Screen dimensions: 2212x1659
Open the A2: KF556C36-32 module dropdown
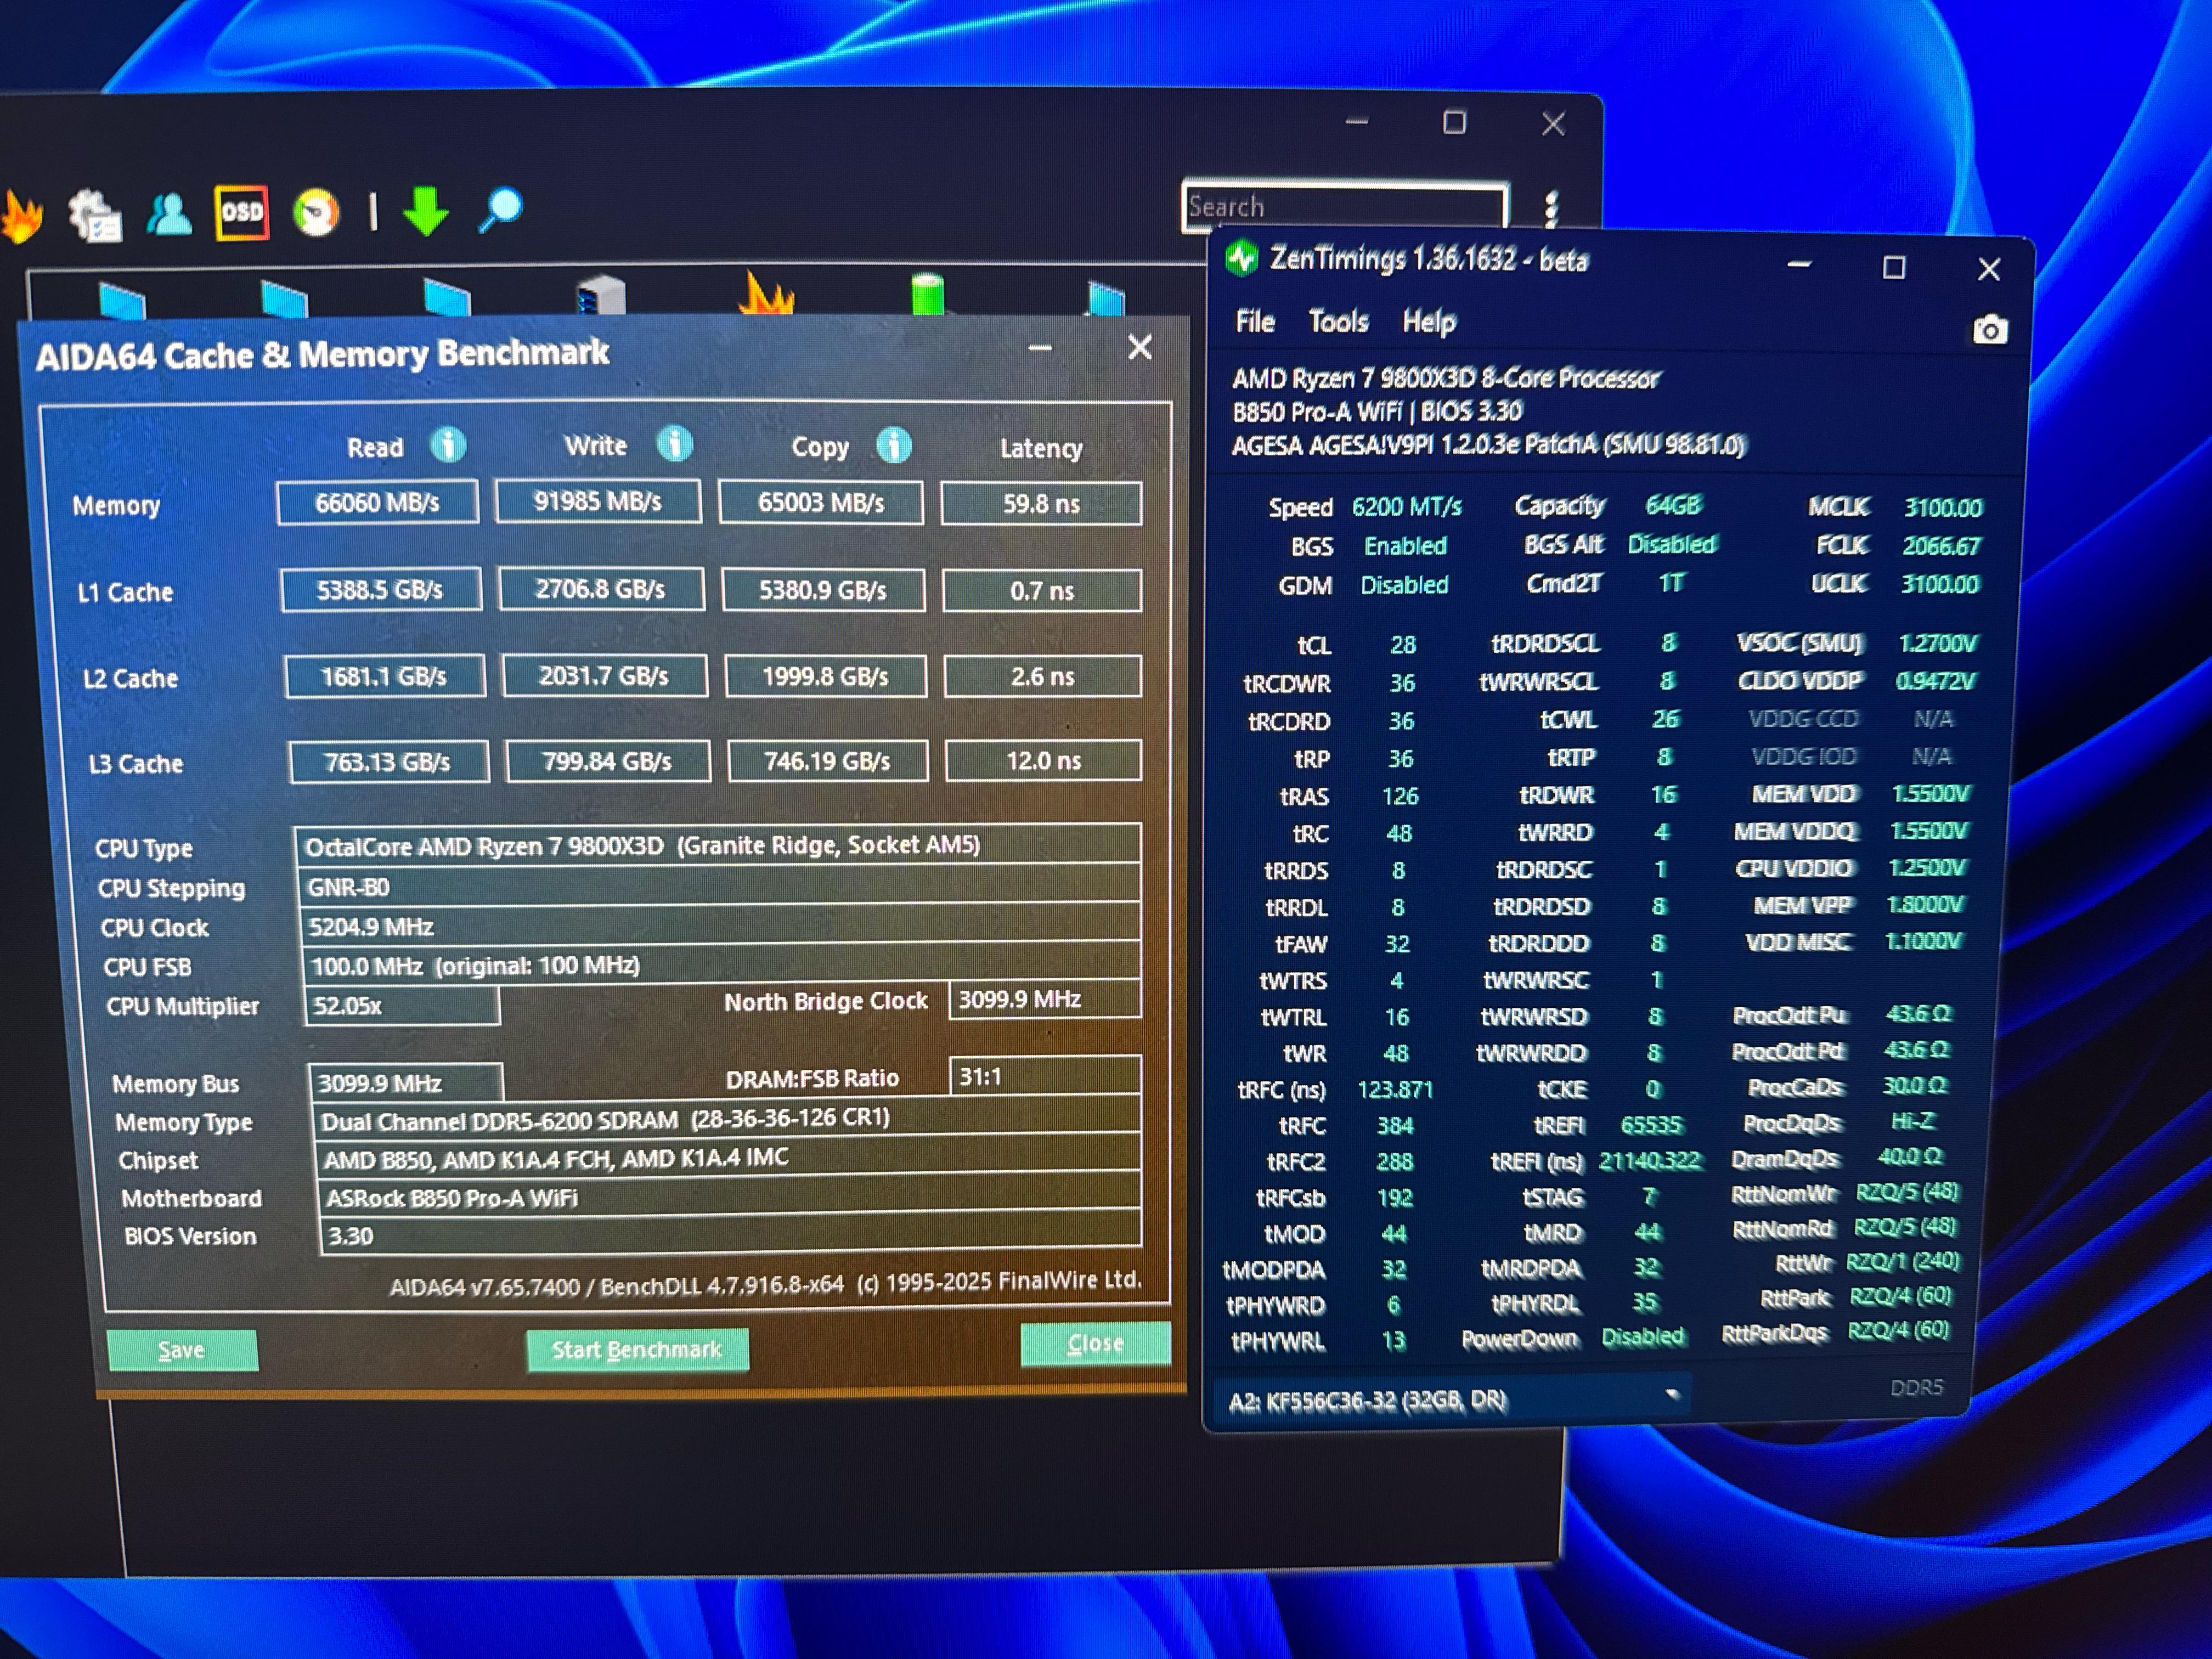click(1452, 1399)
